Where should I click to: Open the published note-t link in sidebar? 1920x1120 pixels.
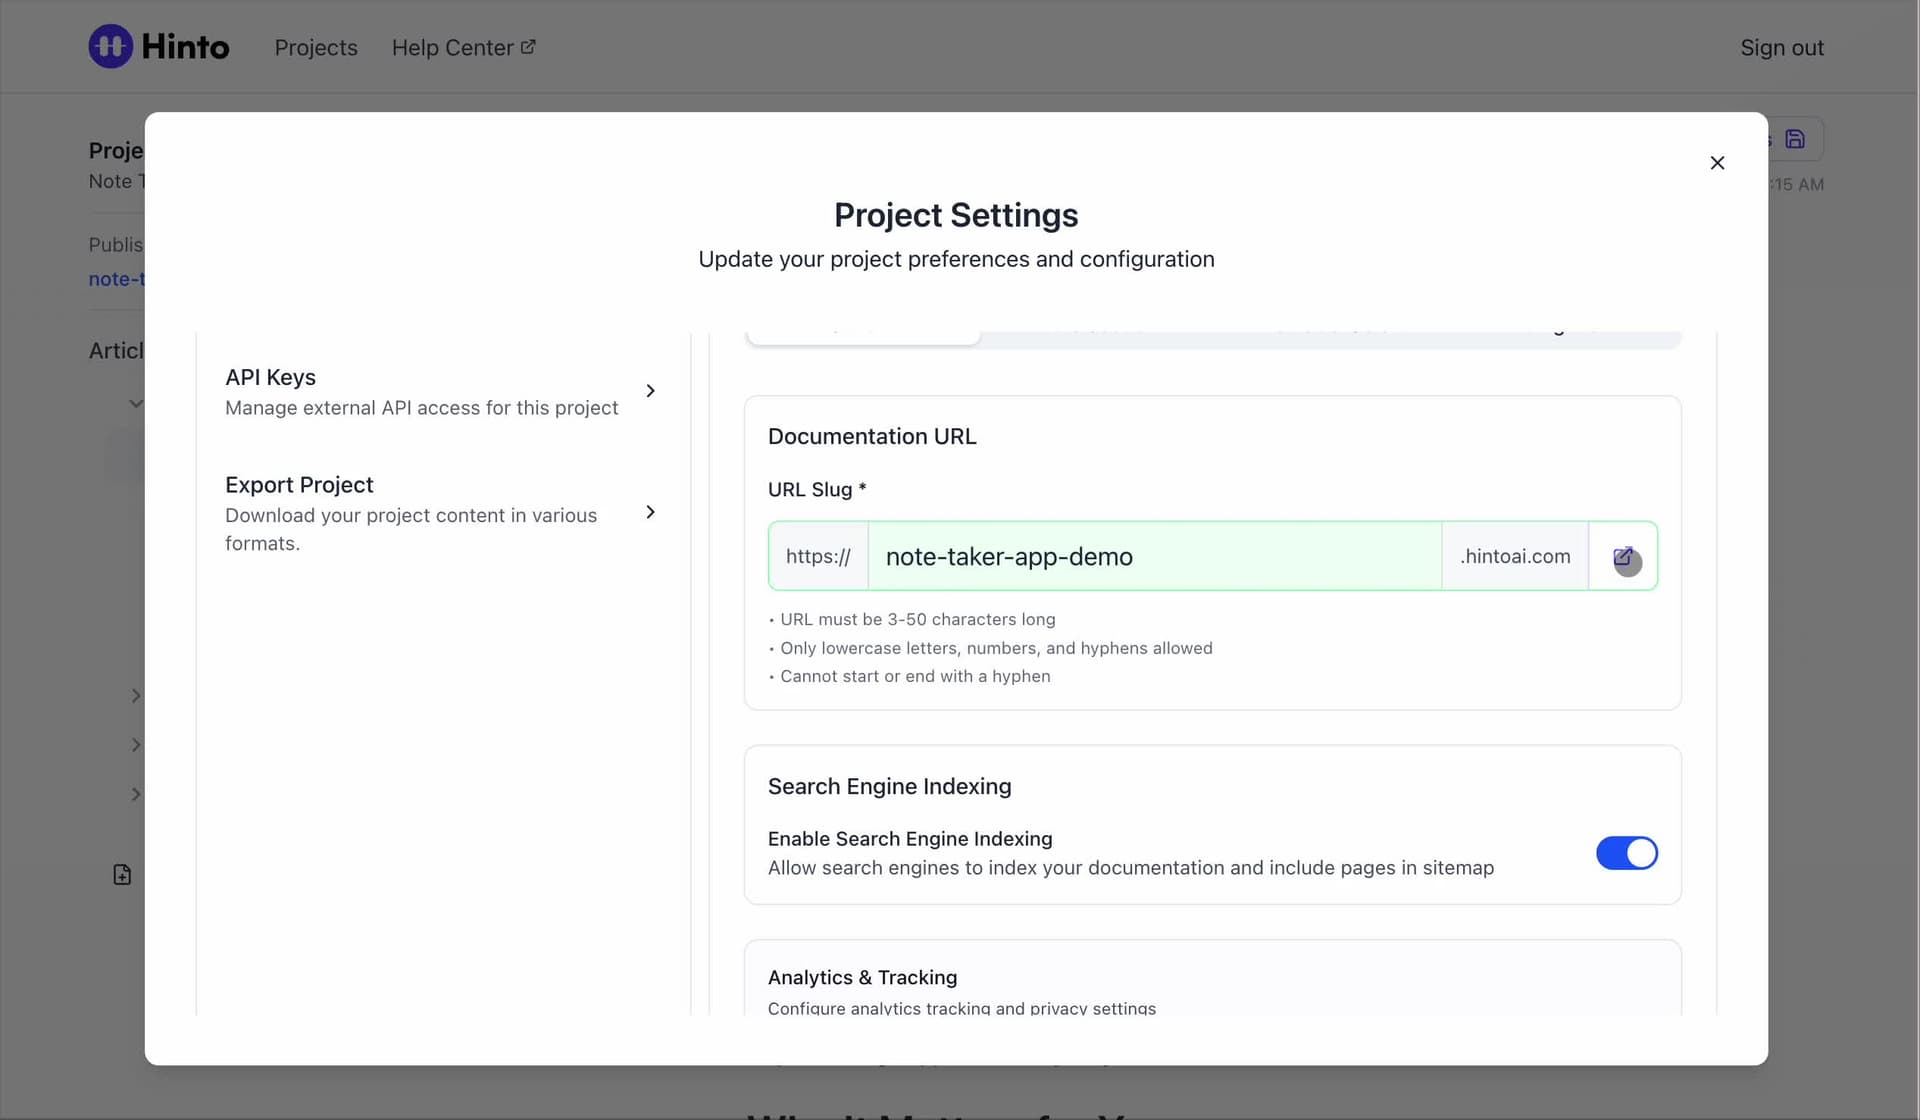pyautogui.click(x=116, y=279)
